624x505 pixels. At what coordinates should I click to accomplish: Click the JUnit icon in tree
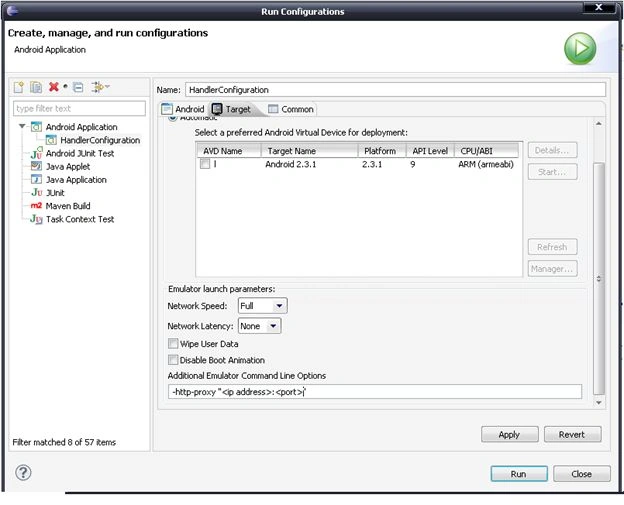click(x=37, y=193)
